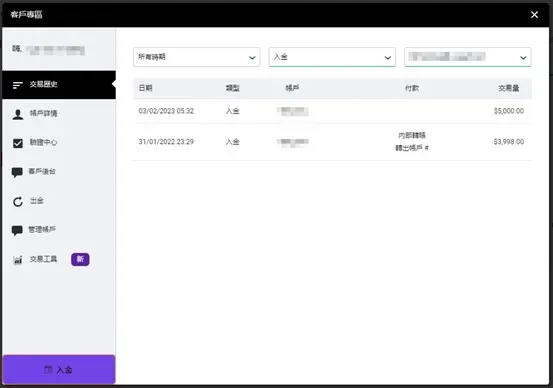Close the 客戶專區 dialog
553x388 pixels.
coord(534,14)
